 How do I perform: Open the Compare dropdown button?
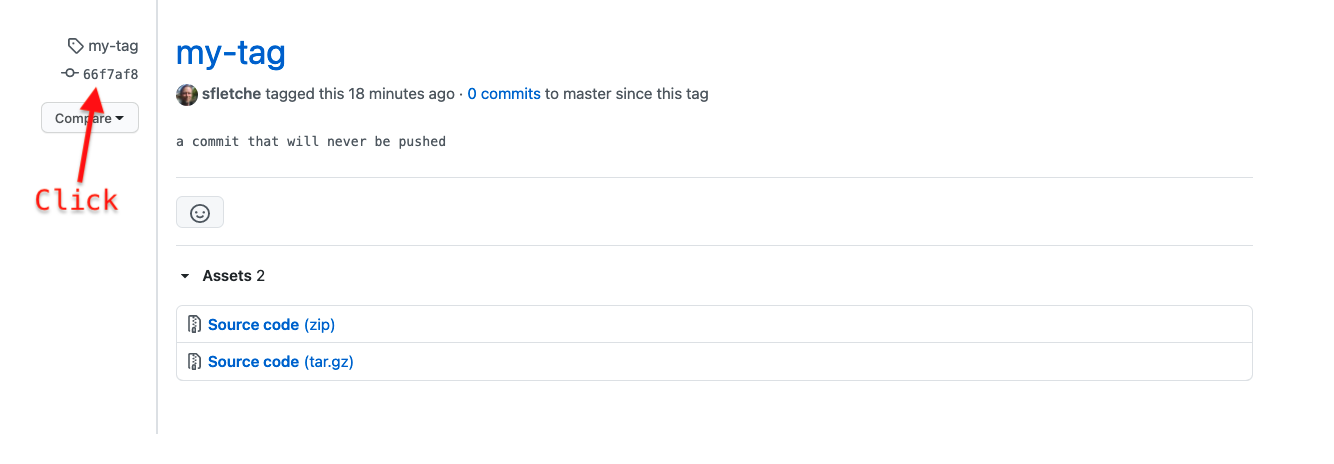[90, 118]
